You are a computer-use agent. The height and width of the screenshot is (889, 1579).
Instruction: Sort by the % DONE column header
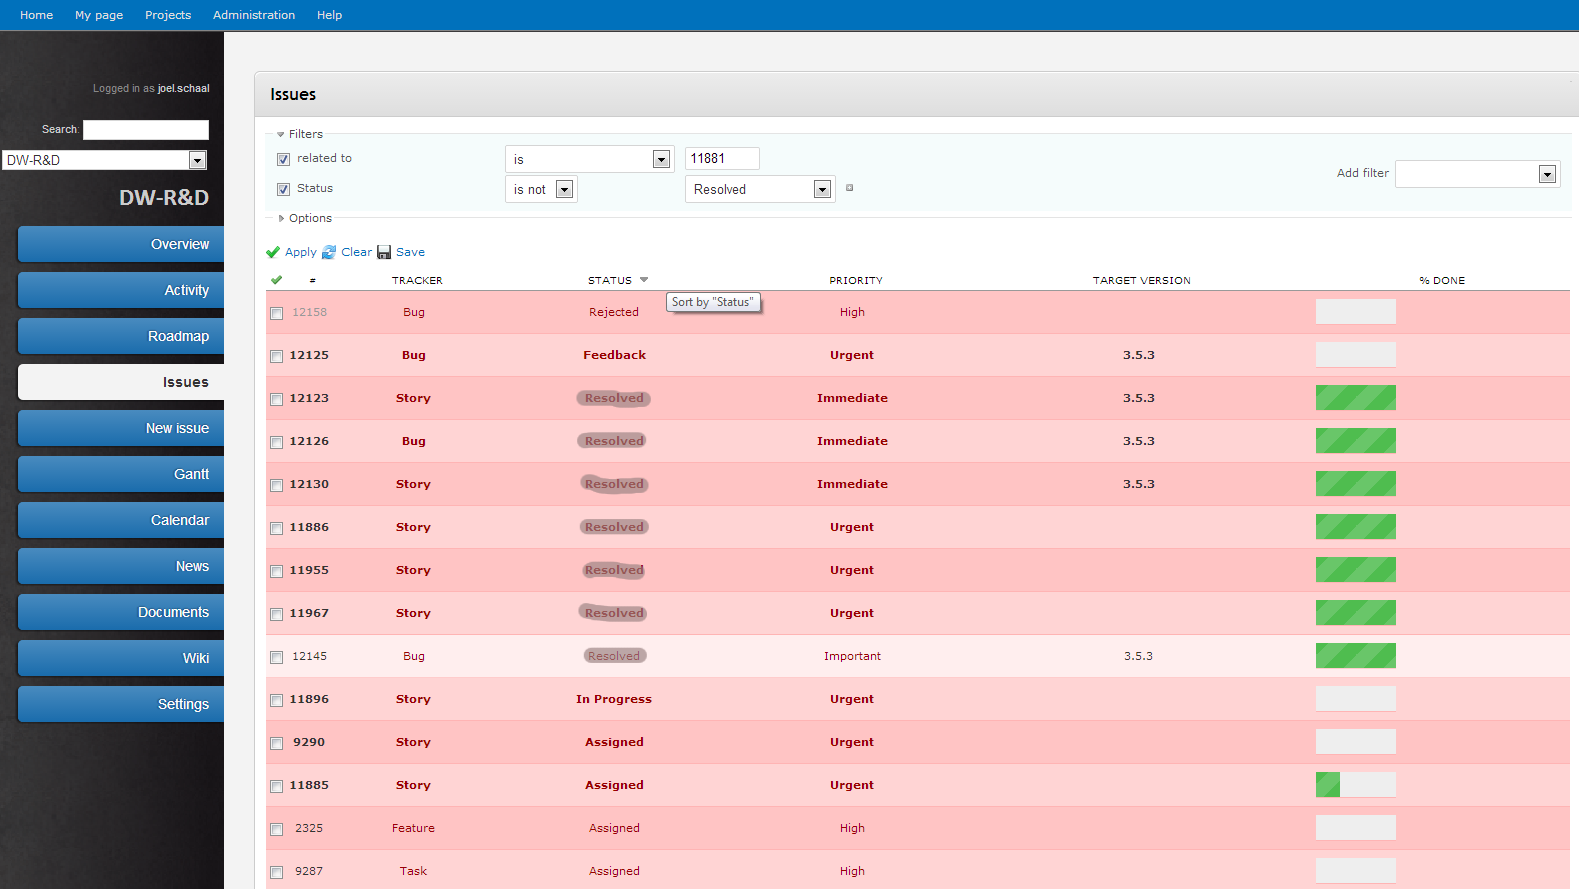[x=1442, y=281]
